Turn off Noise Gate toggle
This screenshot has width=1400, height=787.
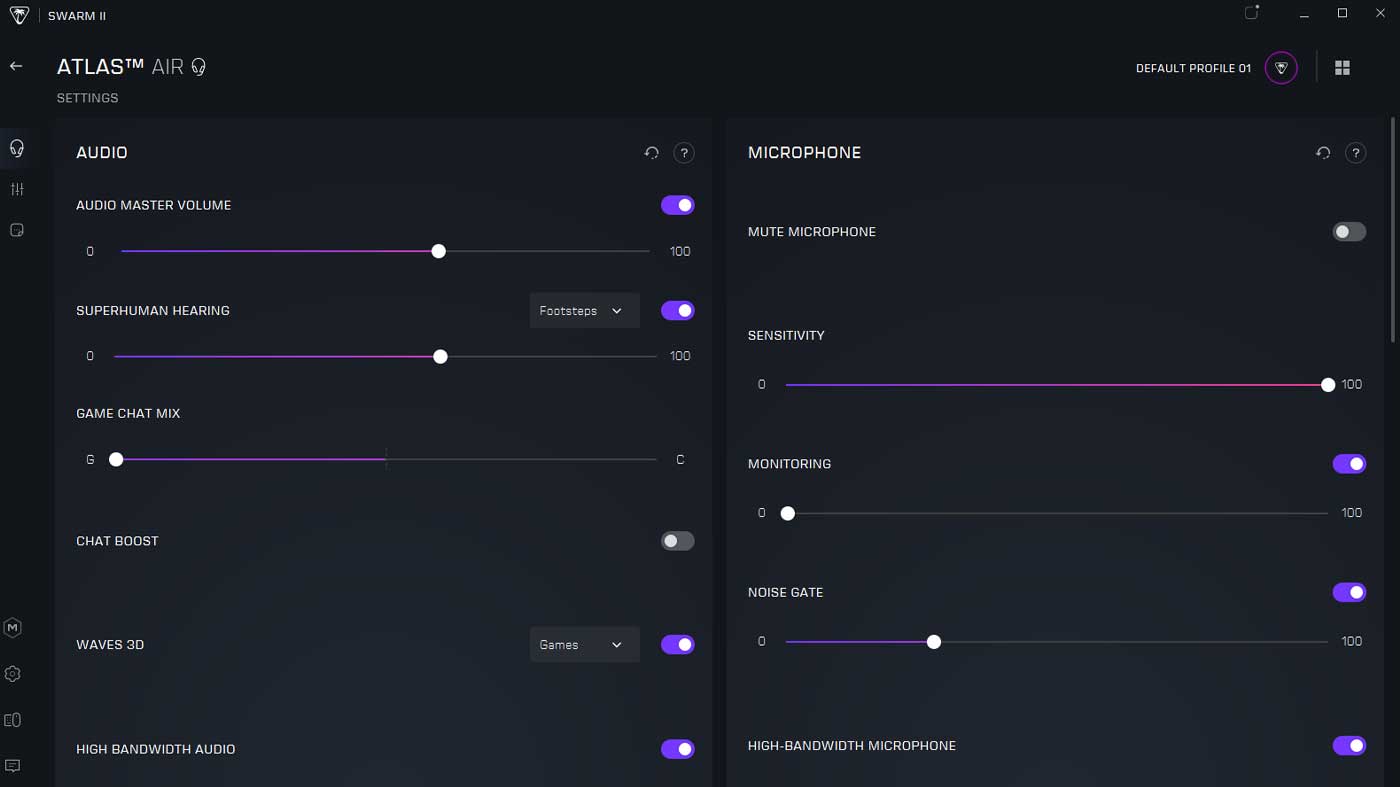point(1349,593)
